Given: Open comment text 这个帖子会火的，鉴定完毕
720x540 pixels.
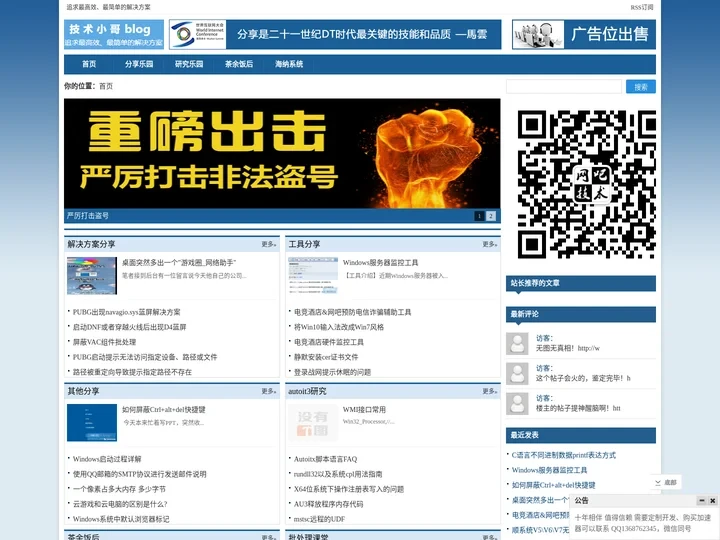Looking at the screenshot, I should click(x=583, y=378).
